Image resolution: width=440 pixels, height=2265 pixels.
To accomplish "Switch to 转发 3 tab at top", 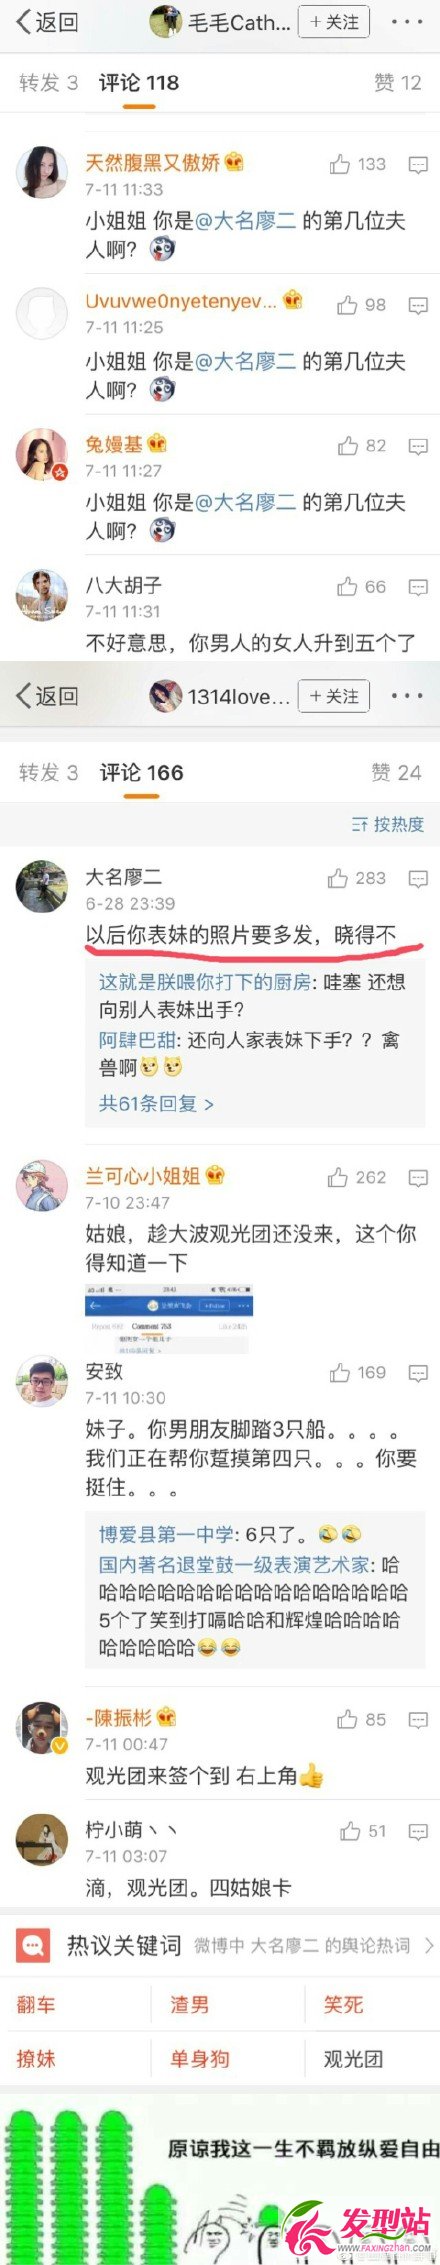I will pos(48,83).
